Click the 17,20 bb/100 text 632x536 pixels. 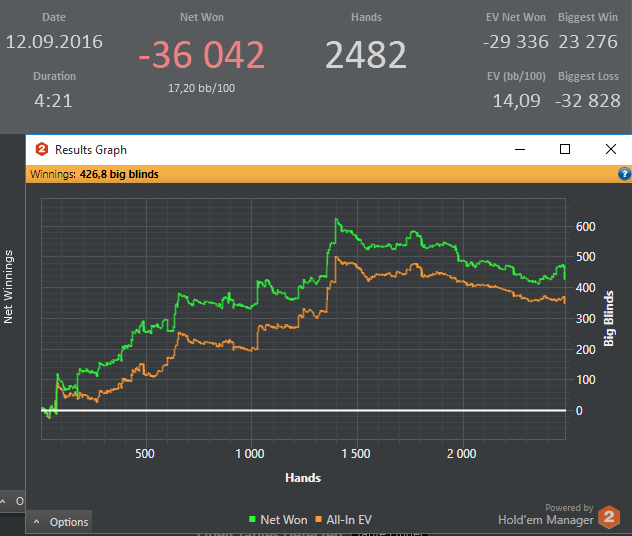coord(202,88)
